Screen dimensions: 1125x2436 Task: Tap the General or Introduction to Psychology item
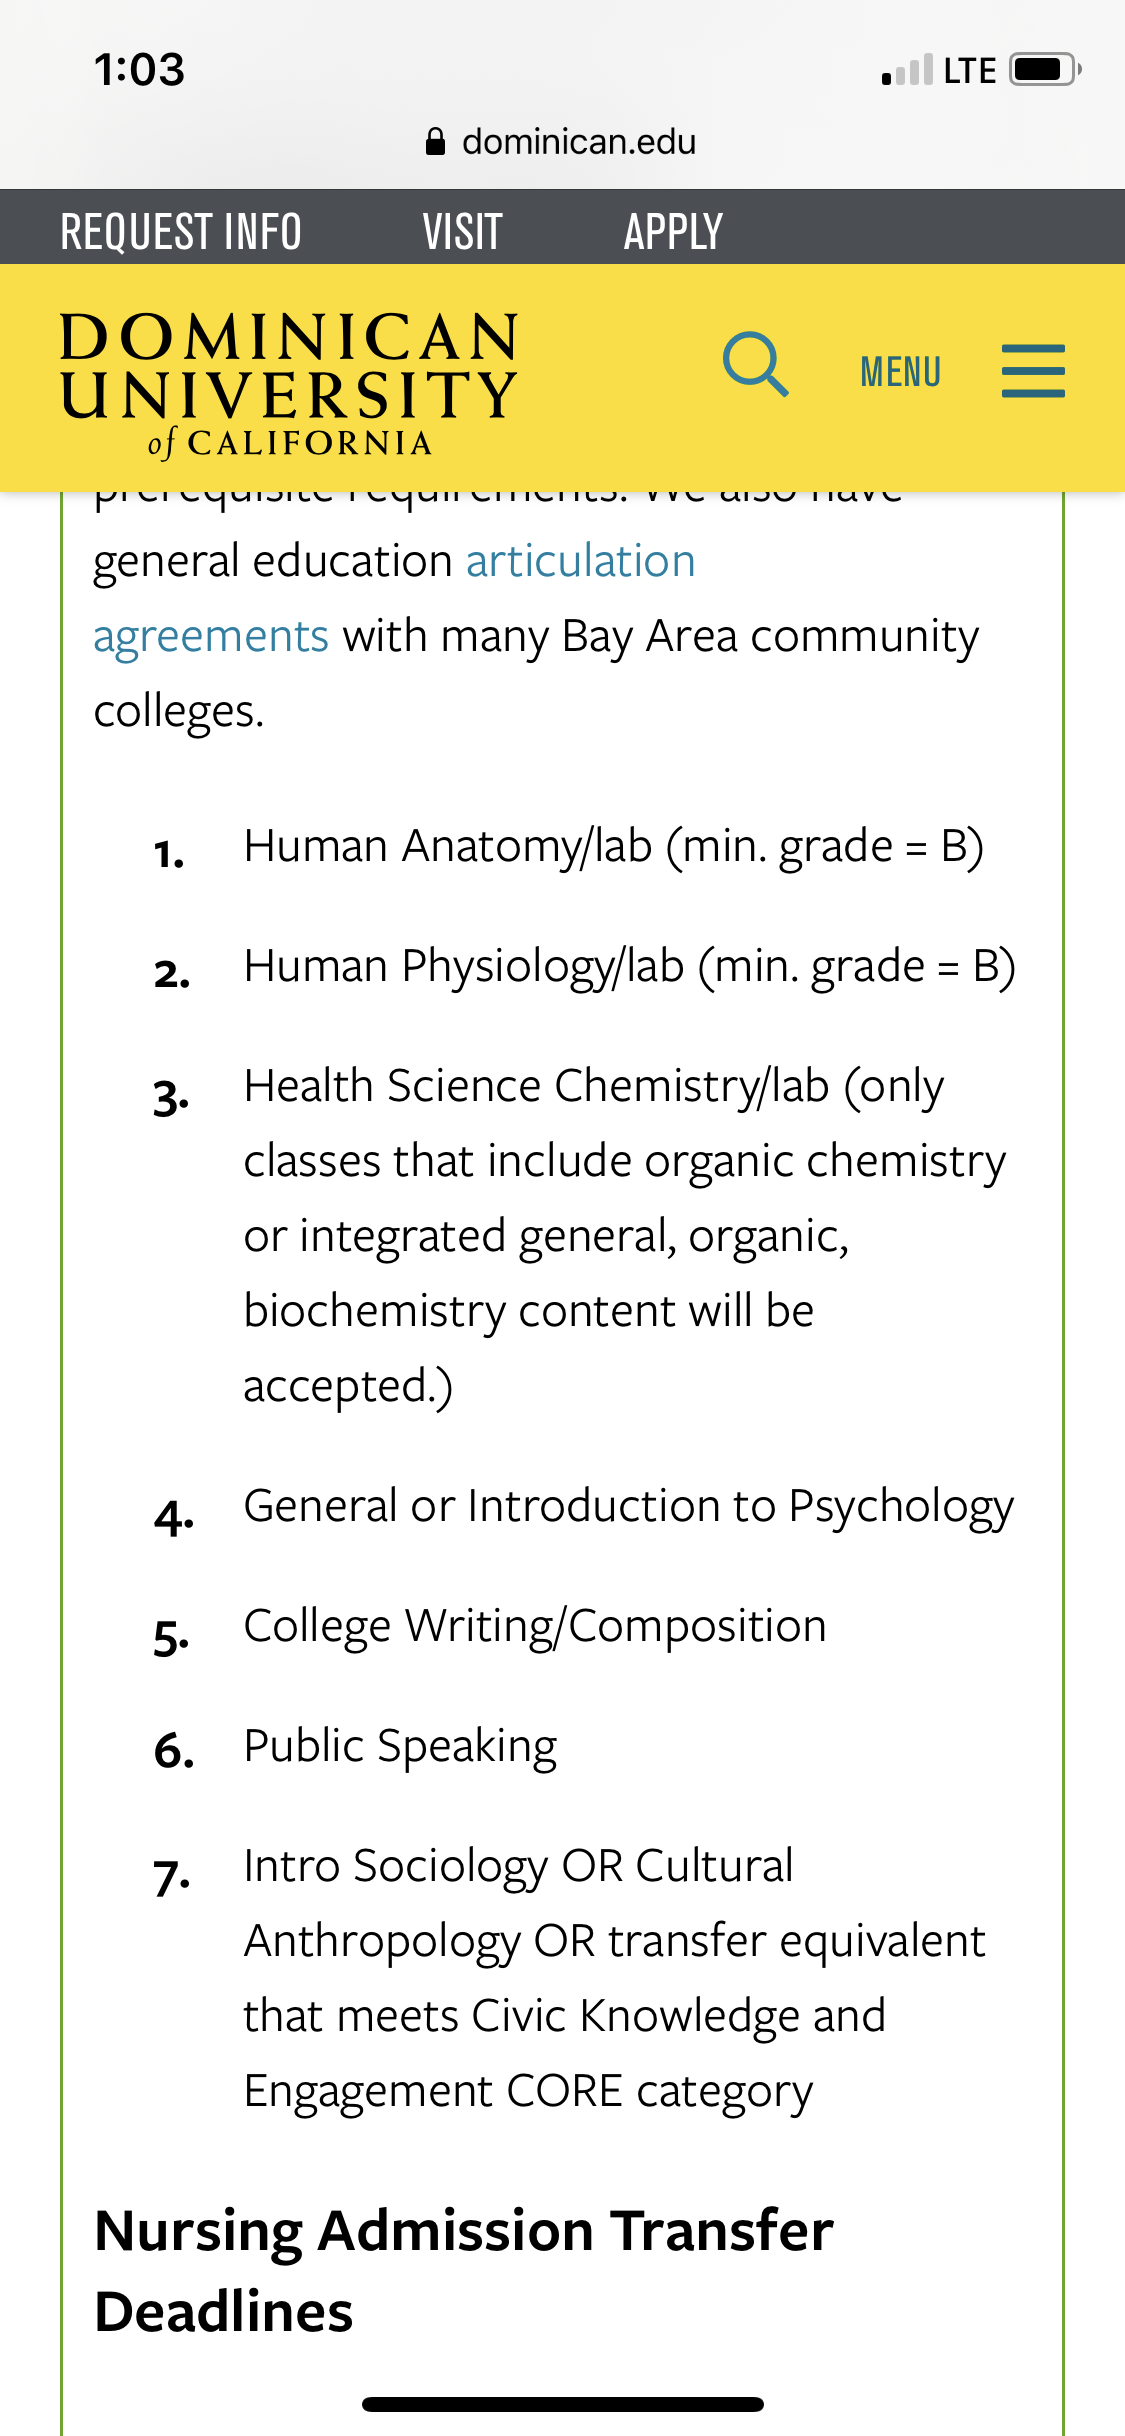[629, 1506]
